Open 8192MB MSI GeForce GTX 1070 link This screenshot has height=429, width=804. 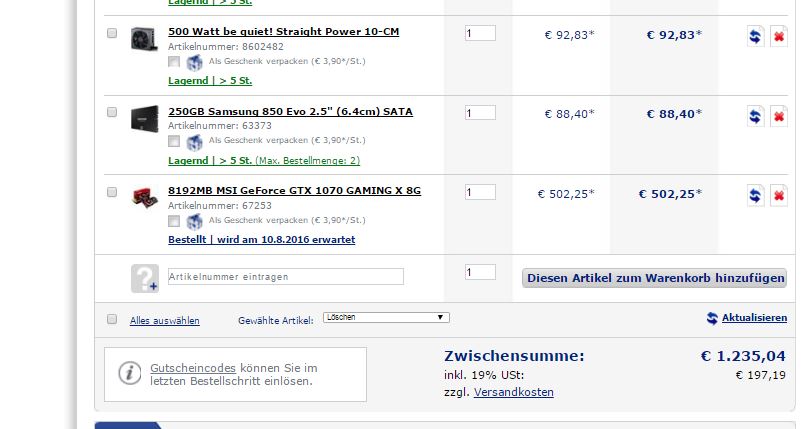click(294, 191)
